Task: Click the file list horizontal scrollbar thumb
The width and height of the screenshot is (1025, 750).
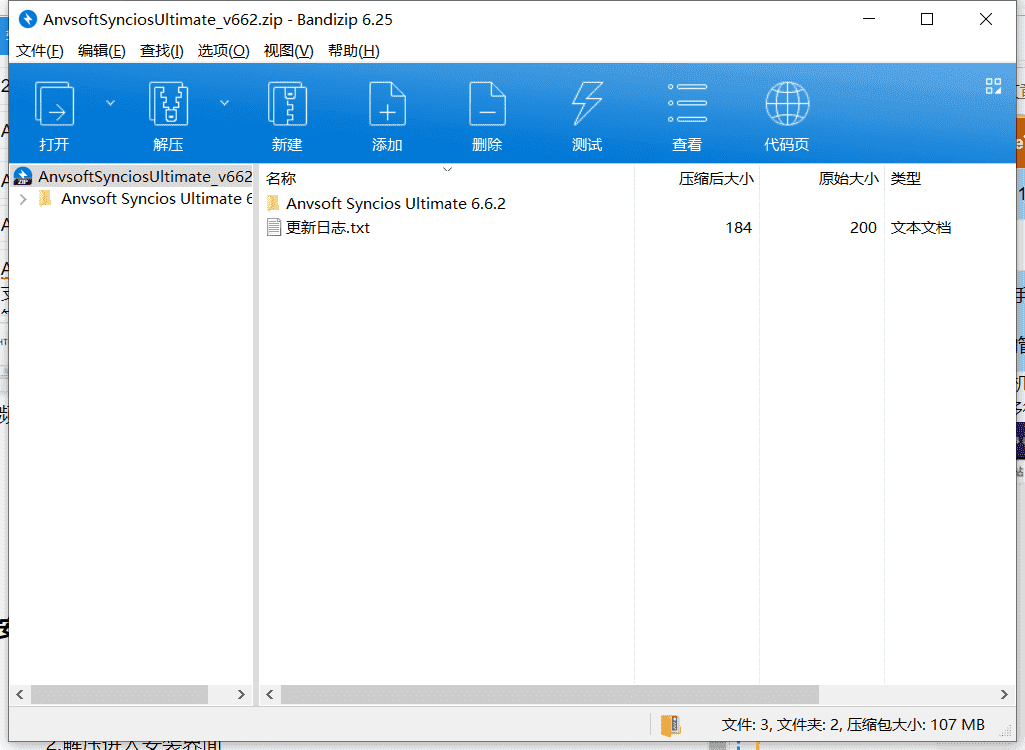Action: [x=550, y=694]
